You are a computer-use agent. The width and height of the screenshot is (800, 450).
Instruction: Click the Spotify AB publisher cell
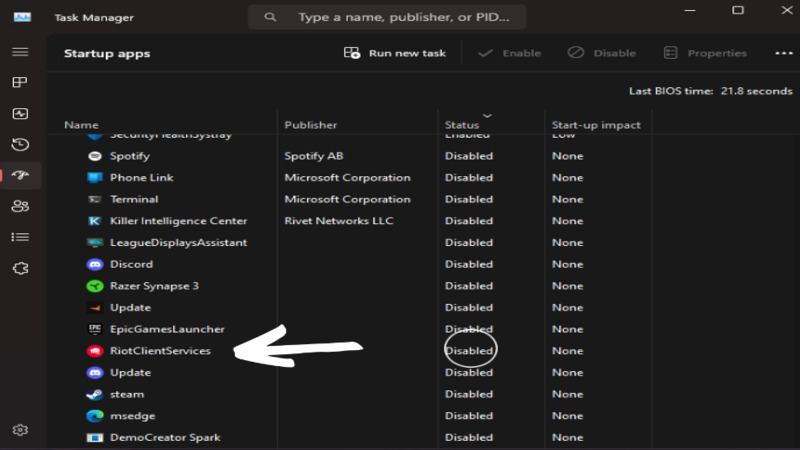click(314, 156)
